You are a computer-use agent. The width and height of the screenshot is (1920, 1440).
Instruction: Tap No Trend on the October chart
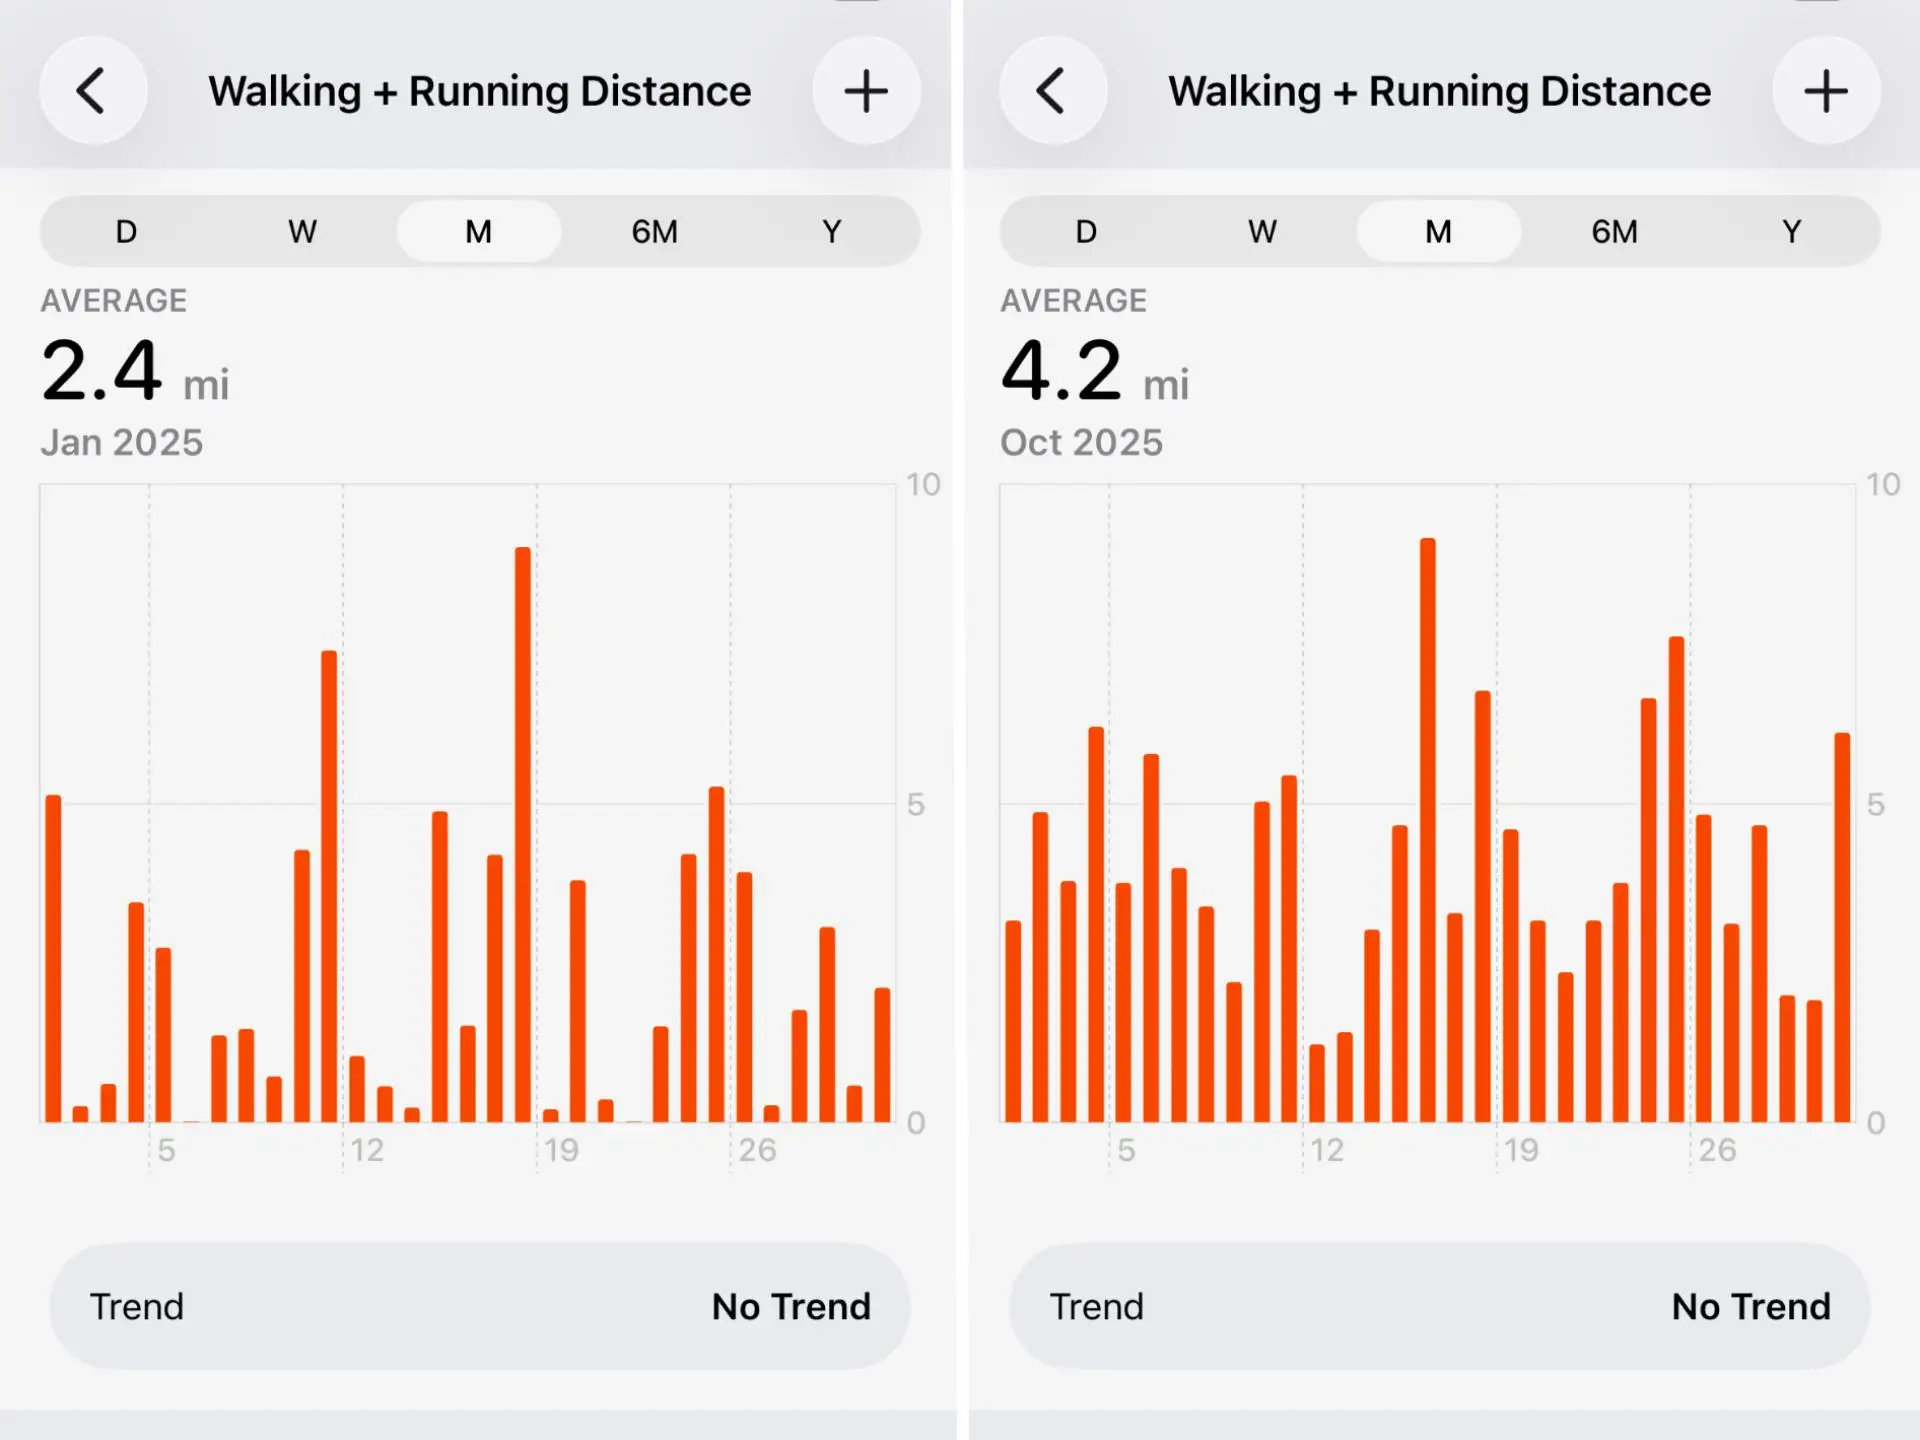point(1750,1305)
